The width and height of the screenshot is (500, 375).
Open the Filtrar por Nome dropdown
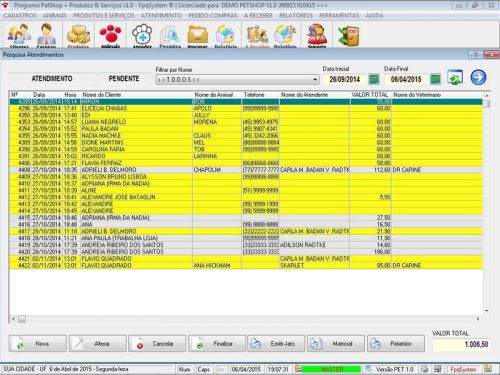[x=237, y=80]
